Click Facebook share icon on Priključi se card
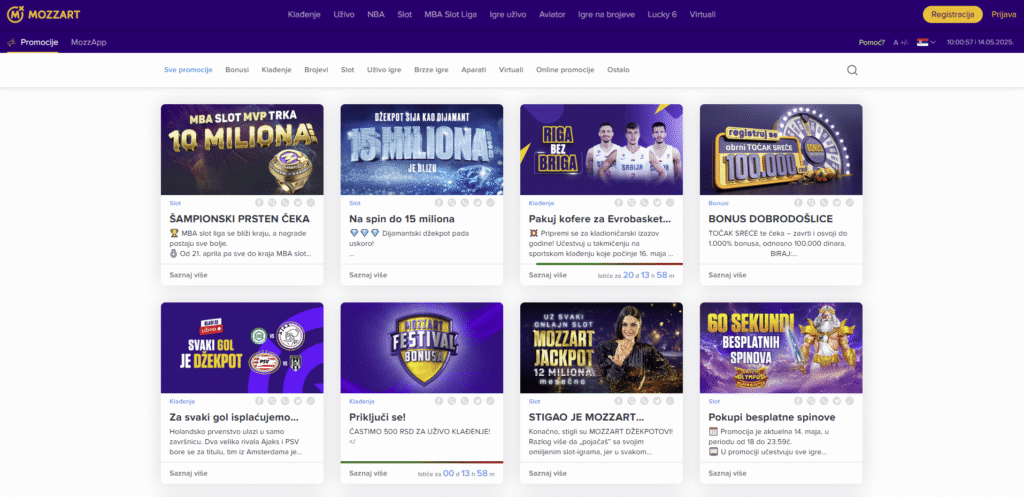1024x497 pixels. (437, 401)
